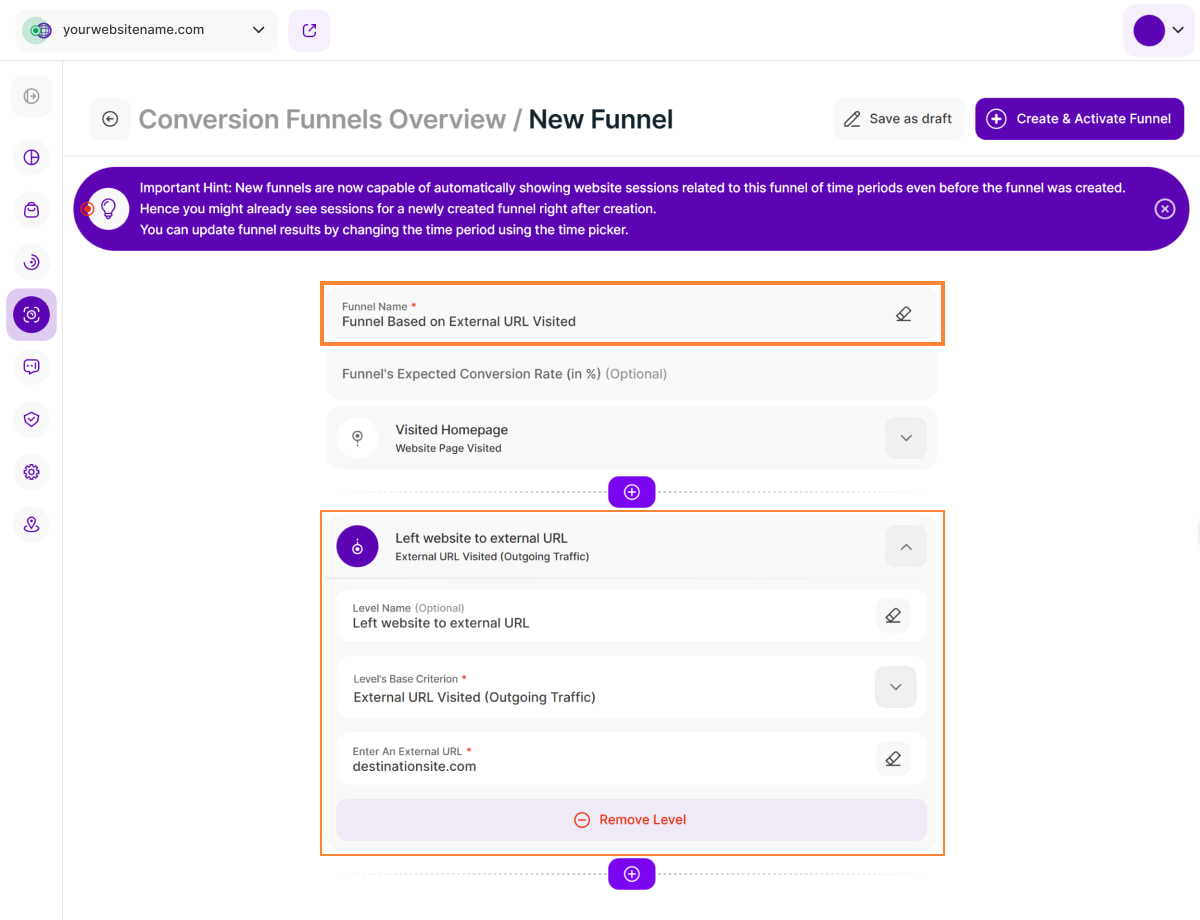Collapse the Left website to external URL level
Screen dimensions: 1200x920
[906, 546]
